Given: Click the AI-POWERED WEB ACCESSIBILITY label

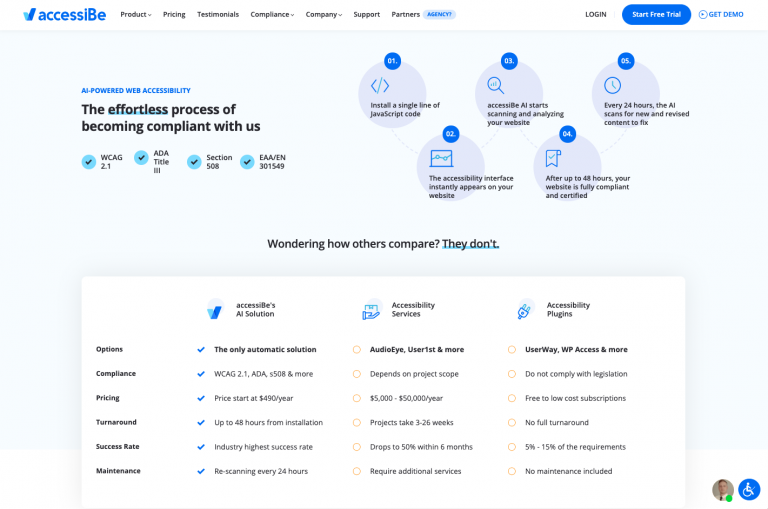Looking at the screenshot, I should coord(136,91).
